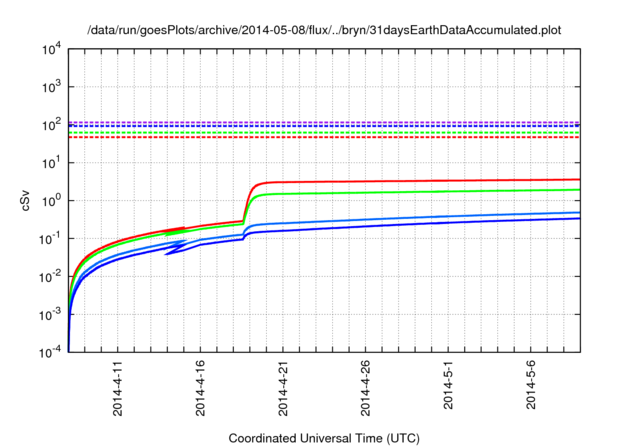Click the Coordinated Universal Time (UTC) axis label
Viewport: 640px width, 448px height.
click(324, 438)
